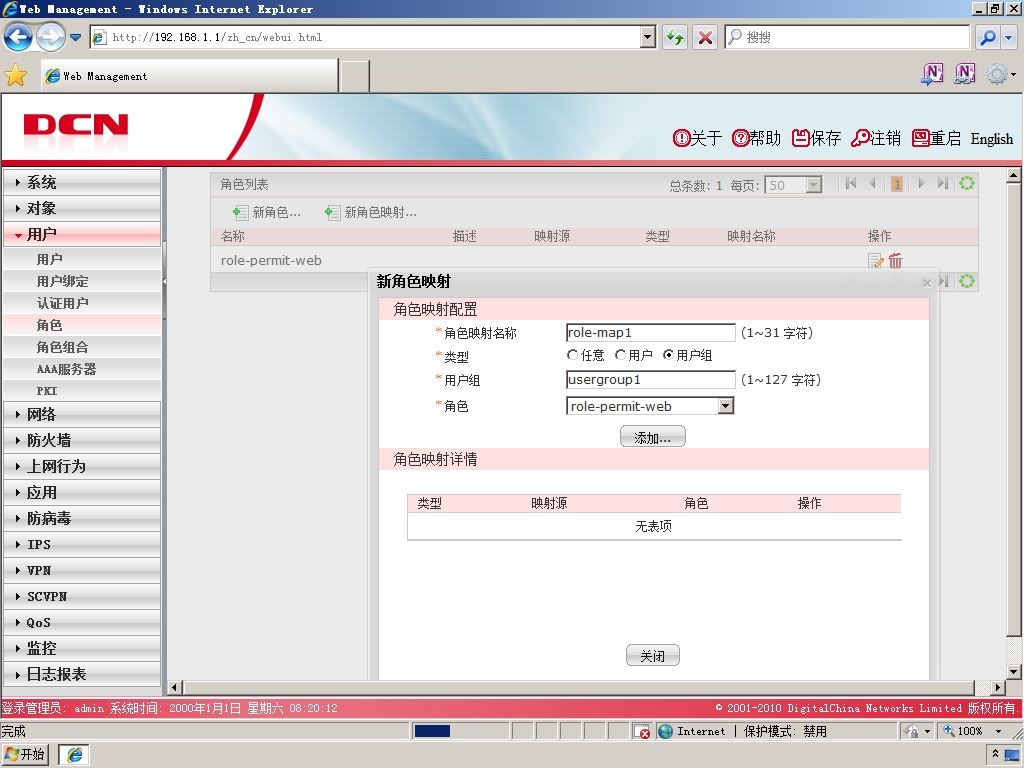The width and height of the screenshot is (1024, 768).
Task: Open the 每页 50 per-page dropdown
Action: [813, 185]
